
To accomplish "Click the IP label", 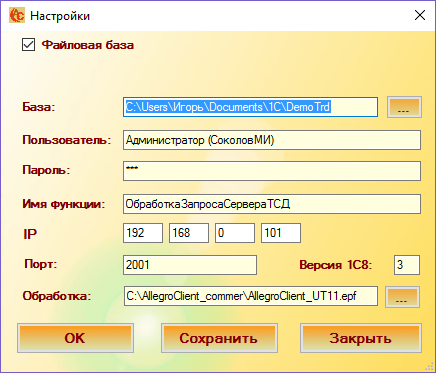I will [x=30, y=234].
